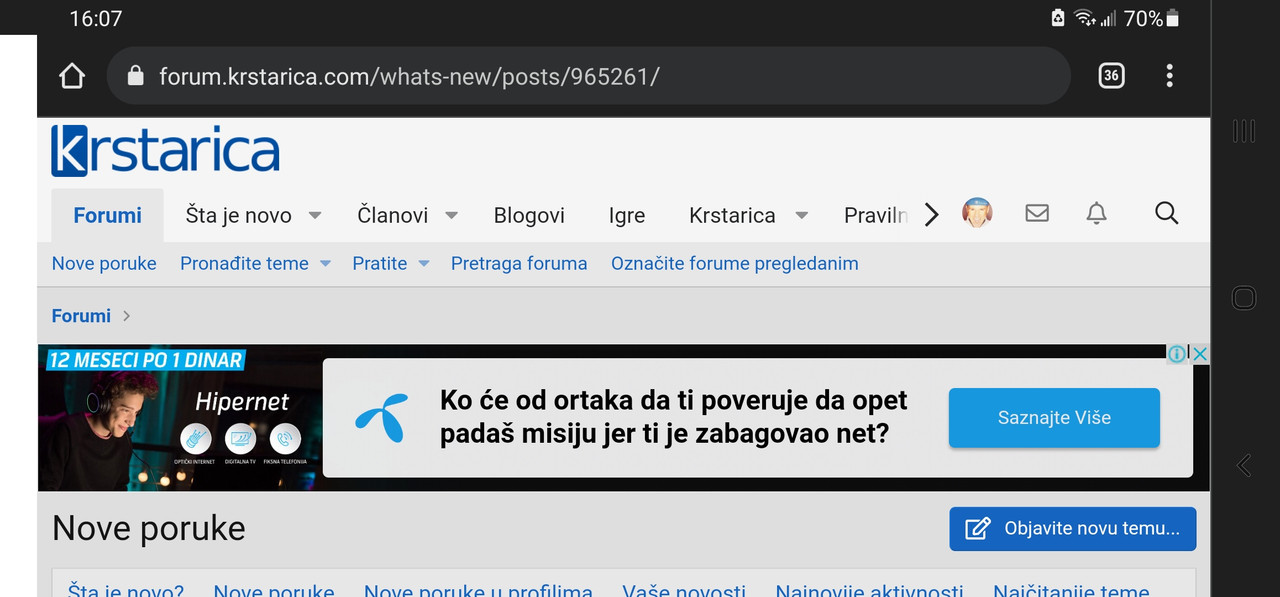Open Chrome's three-dot menu
This screenshot has height=597, width=1280.
[1169, 76]
